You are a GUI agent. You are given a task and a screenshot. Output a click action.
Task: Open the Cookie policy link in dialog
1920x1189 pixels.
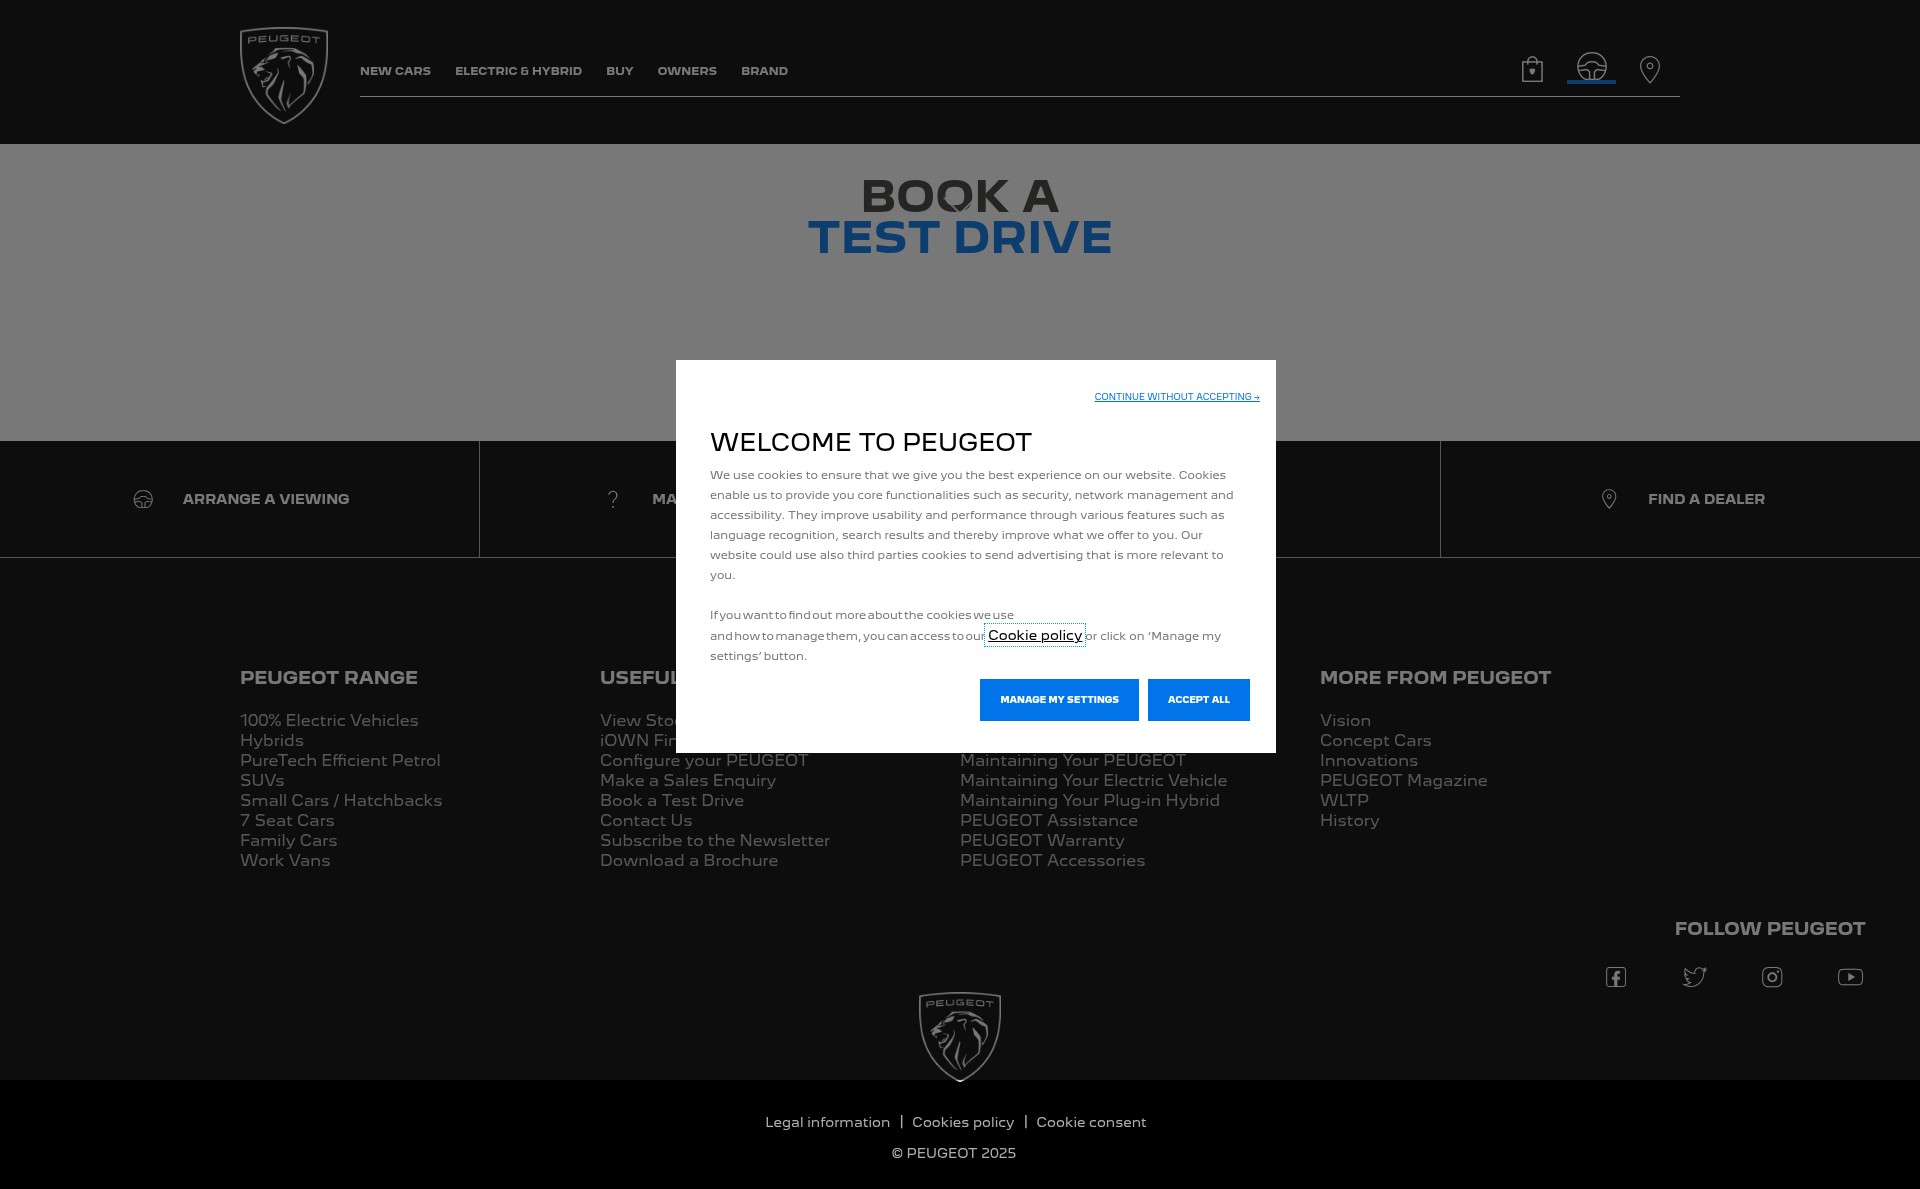(x=1035, y=635)
